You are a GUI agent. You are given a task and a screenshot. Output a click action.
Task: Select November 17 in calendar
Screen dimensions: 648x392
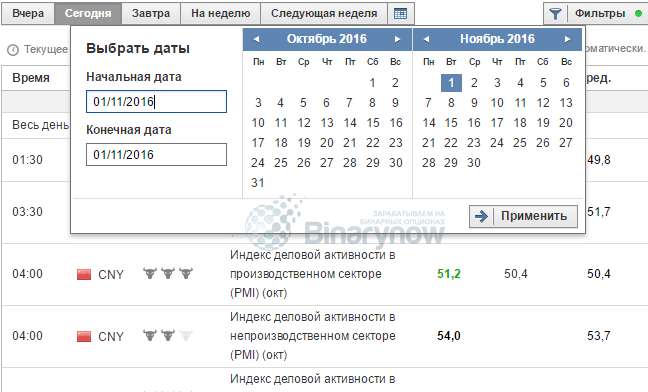point(497,123)
